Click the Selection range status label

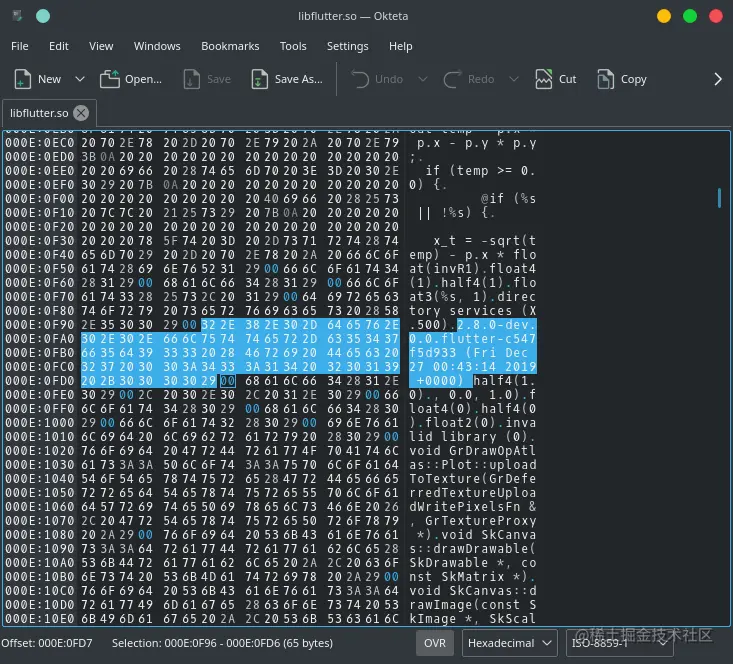click(222, 643)
